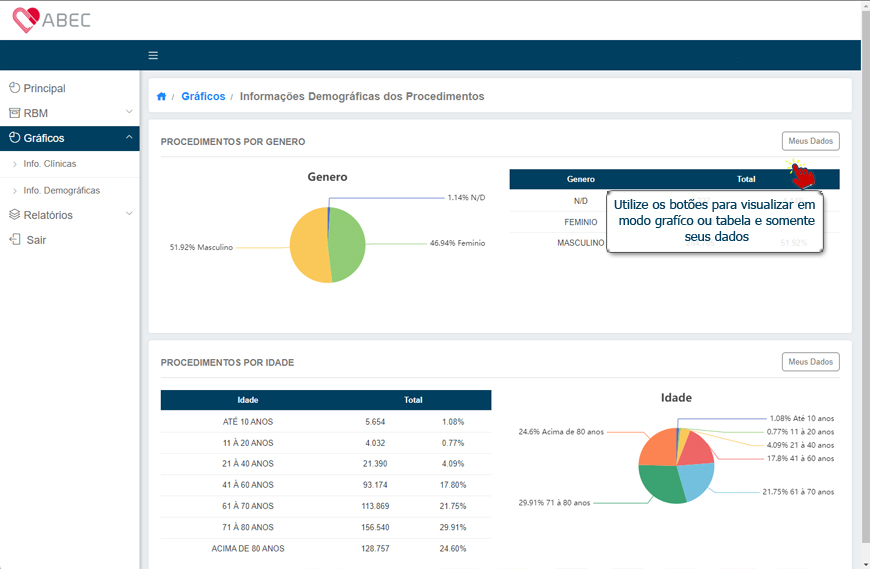Open the RBM menu item
Image resolution: width=870 pixels, height=569 pixels.
coord(70,113)
